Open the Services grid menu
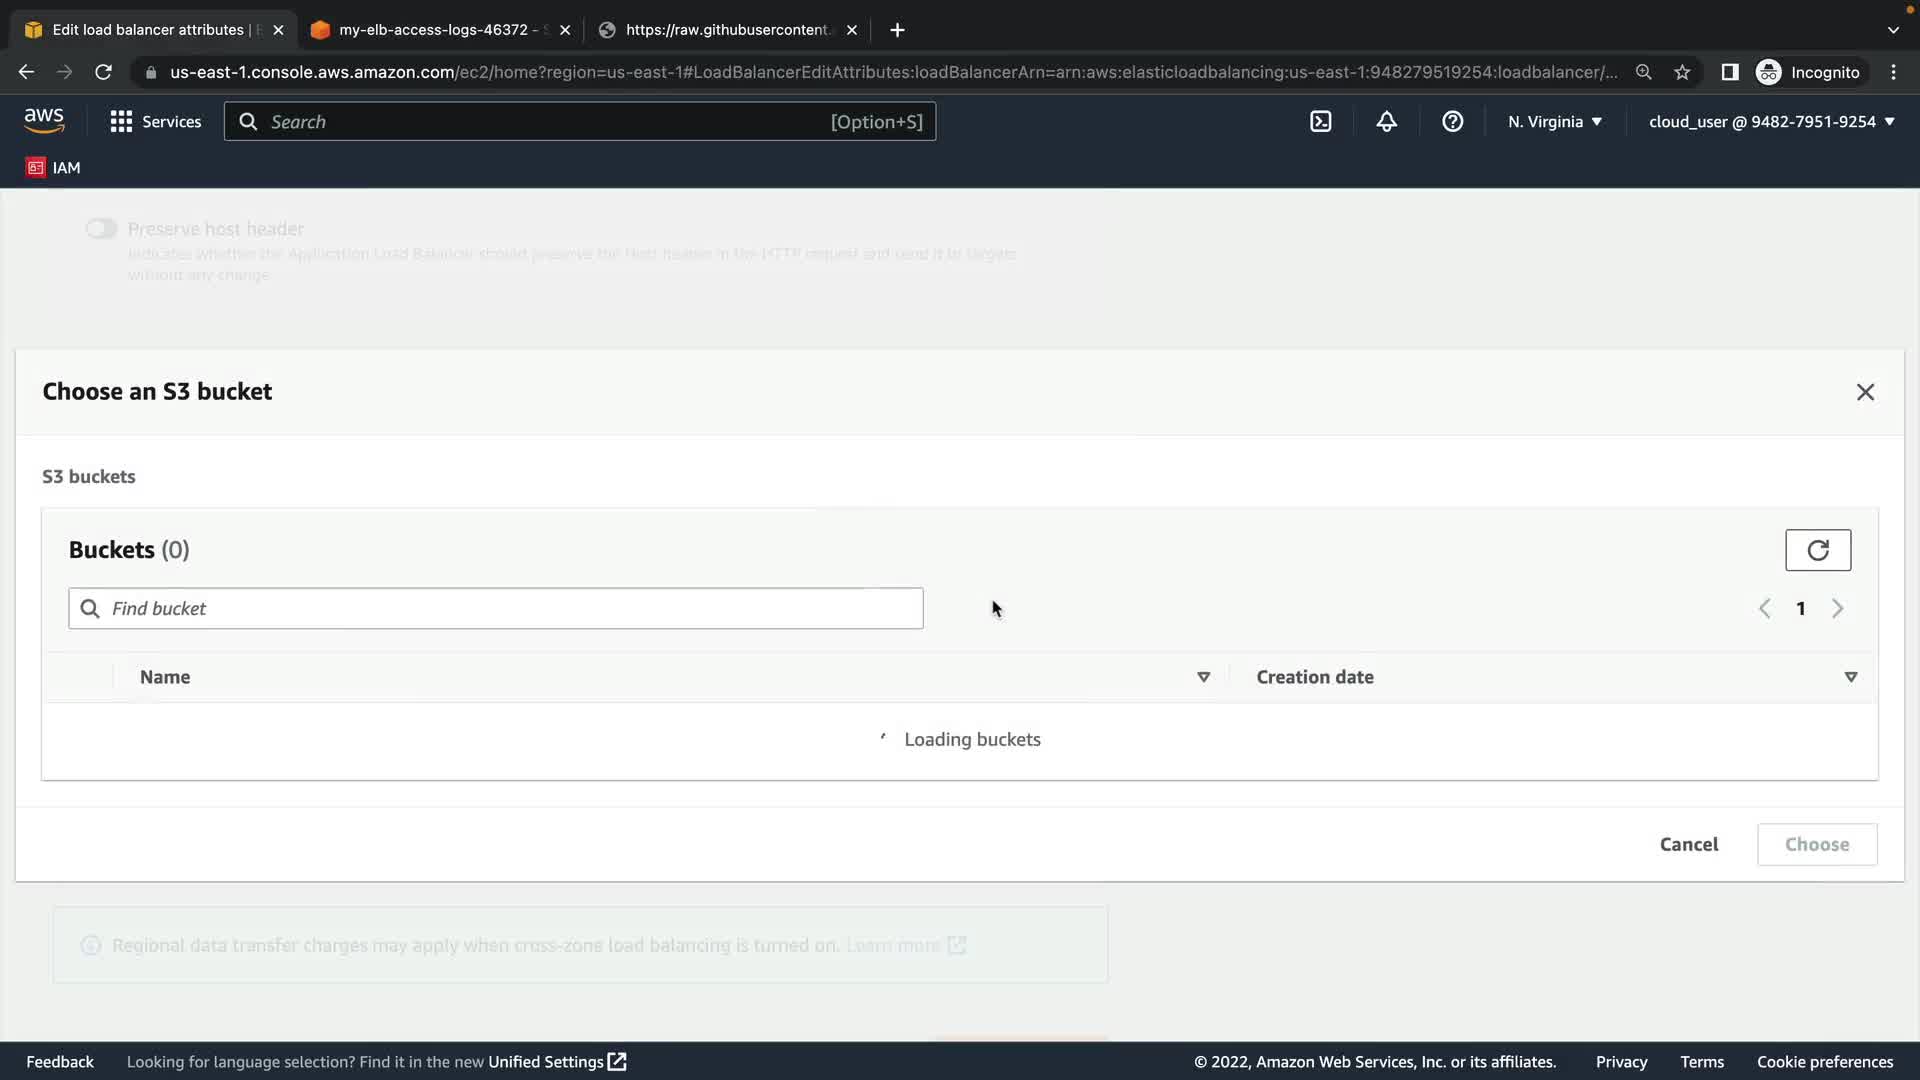Screen dimensions: 1920x1080 coord(155,122)
